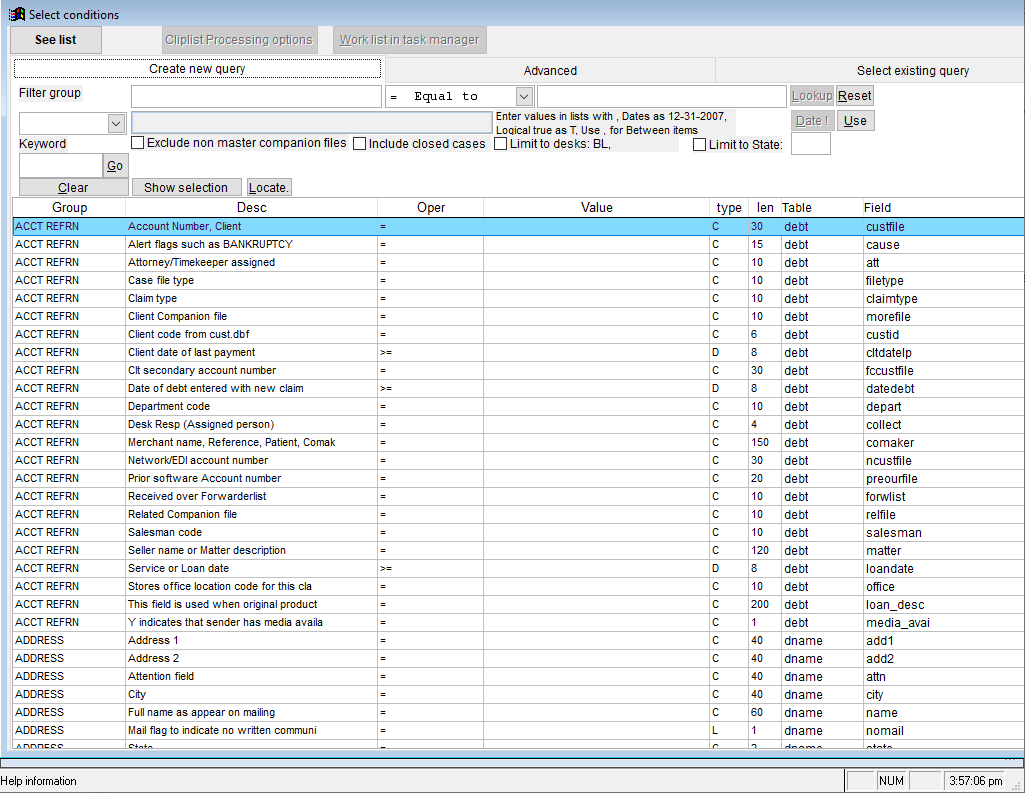Image resolution: width=1025 pixels, height=793 pixels.
Task: Enable Include closed cases checkbox
Action: point(359,144)
